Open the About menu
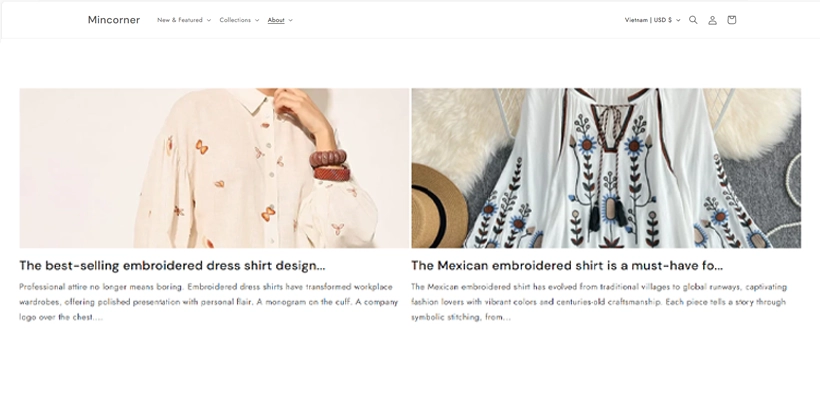 tap(276, 20)
